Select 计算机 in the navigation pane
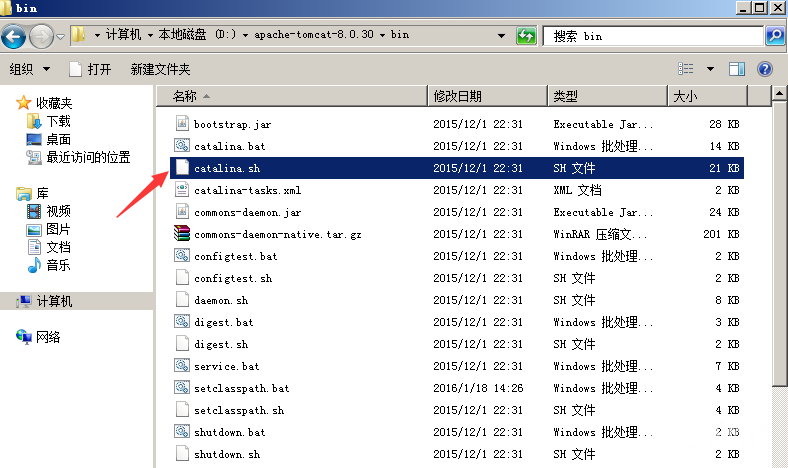The height and width of the screenshot is (468, 788). pyautogui.click(x=54, y=301)
